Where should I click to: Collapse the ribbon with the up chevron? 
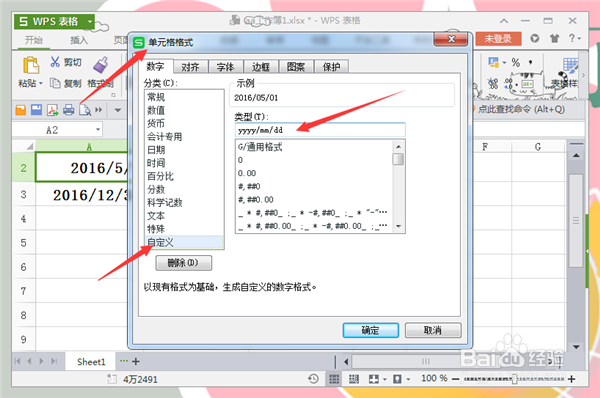pos(504,21)
